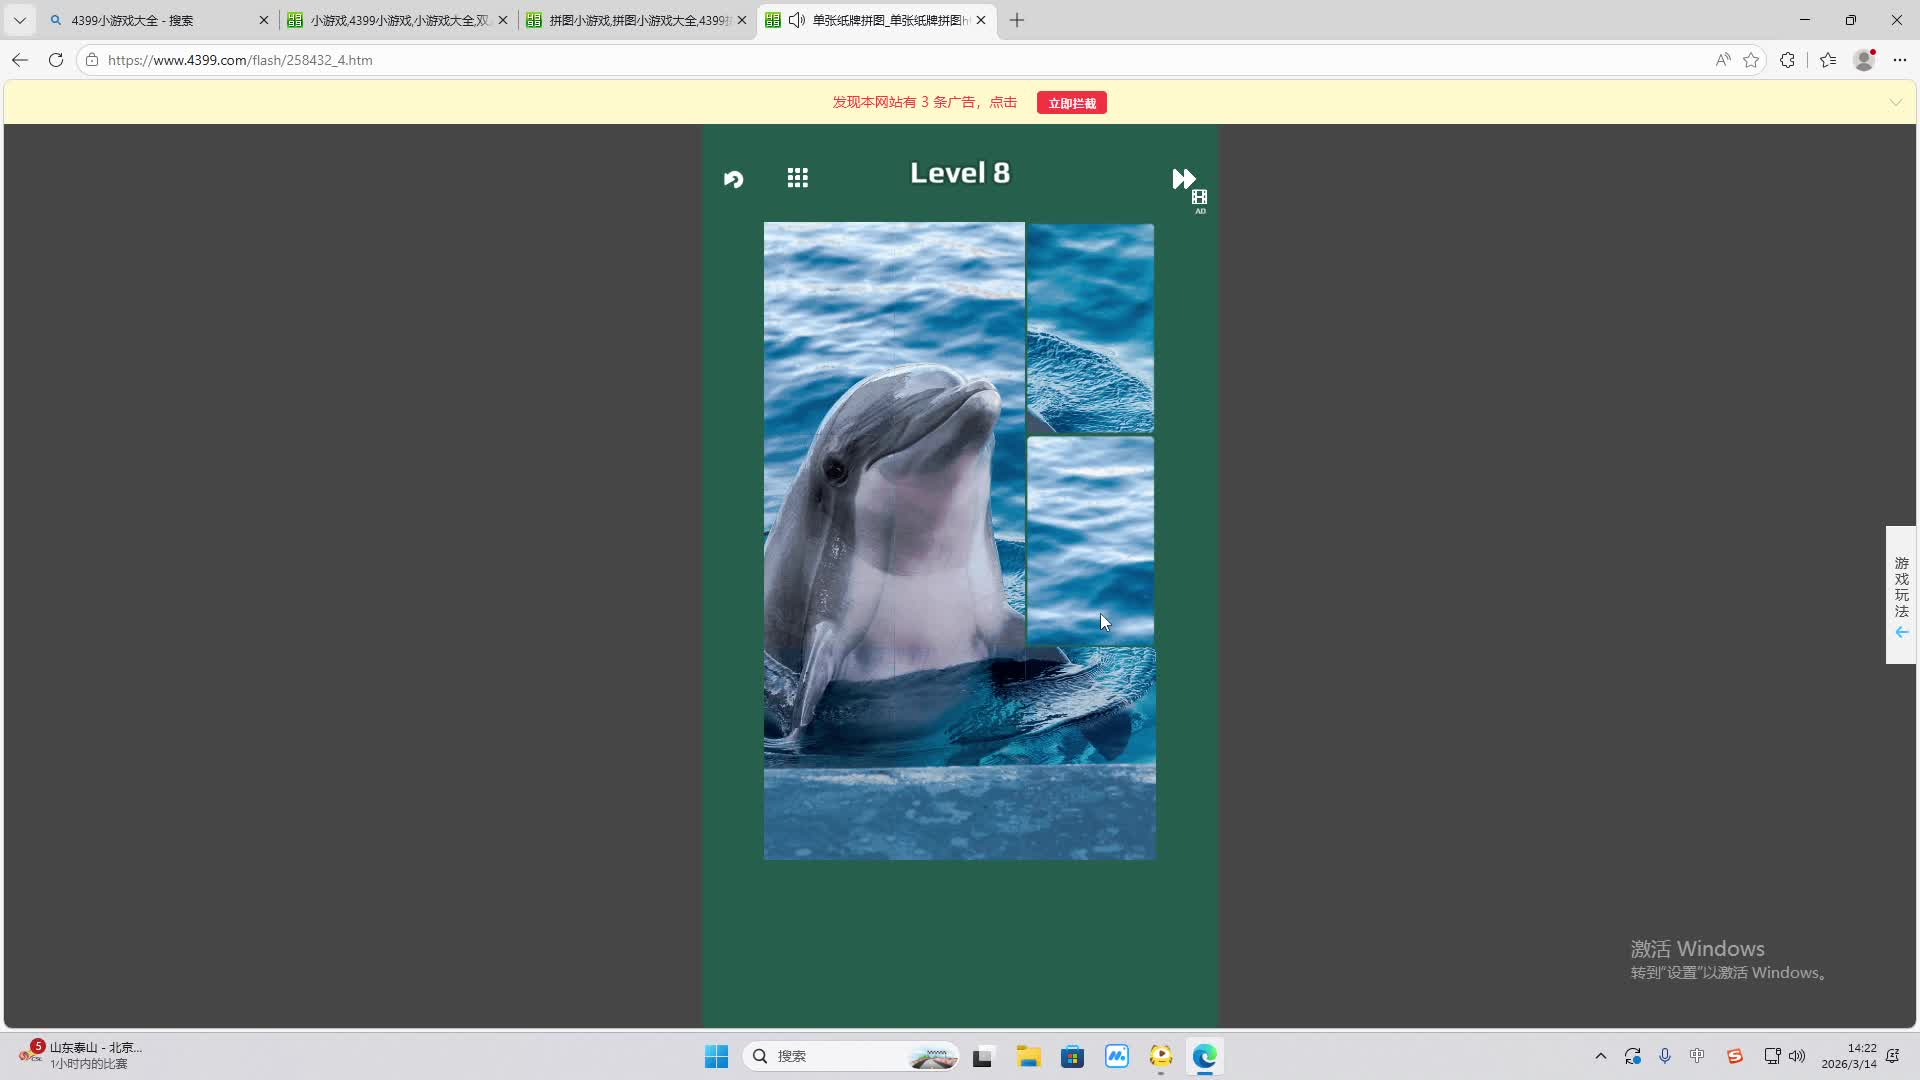The height and width of the screenshot is (1080, 1920).
Task: Open Edge settings three-dot menu
Action: point(1900,60)
